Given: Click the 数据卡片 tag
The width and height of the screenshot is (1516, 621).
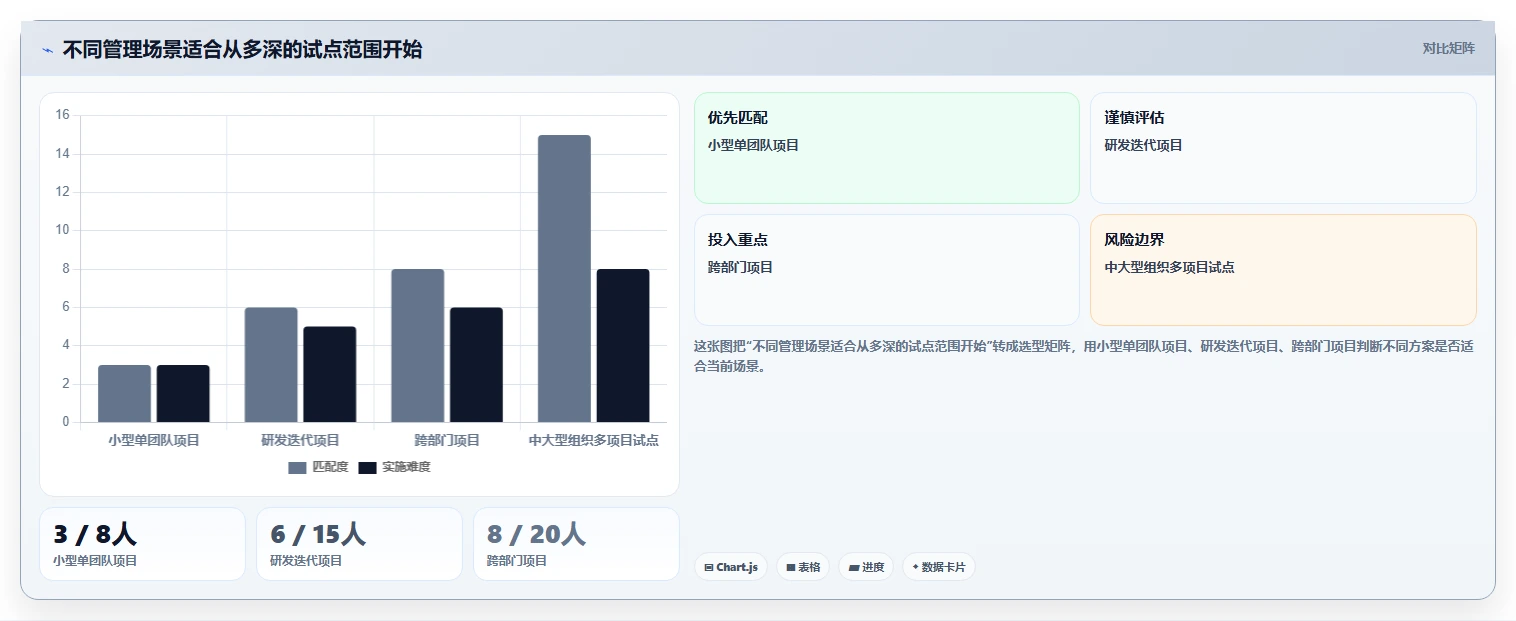Looking at the screenshot, I should tap(938, 567).
